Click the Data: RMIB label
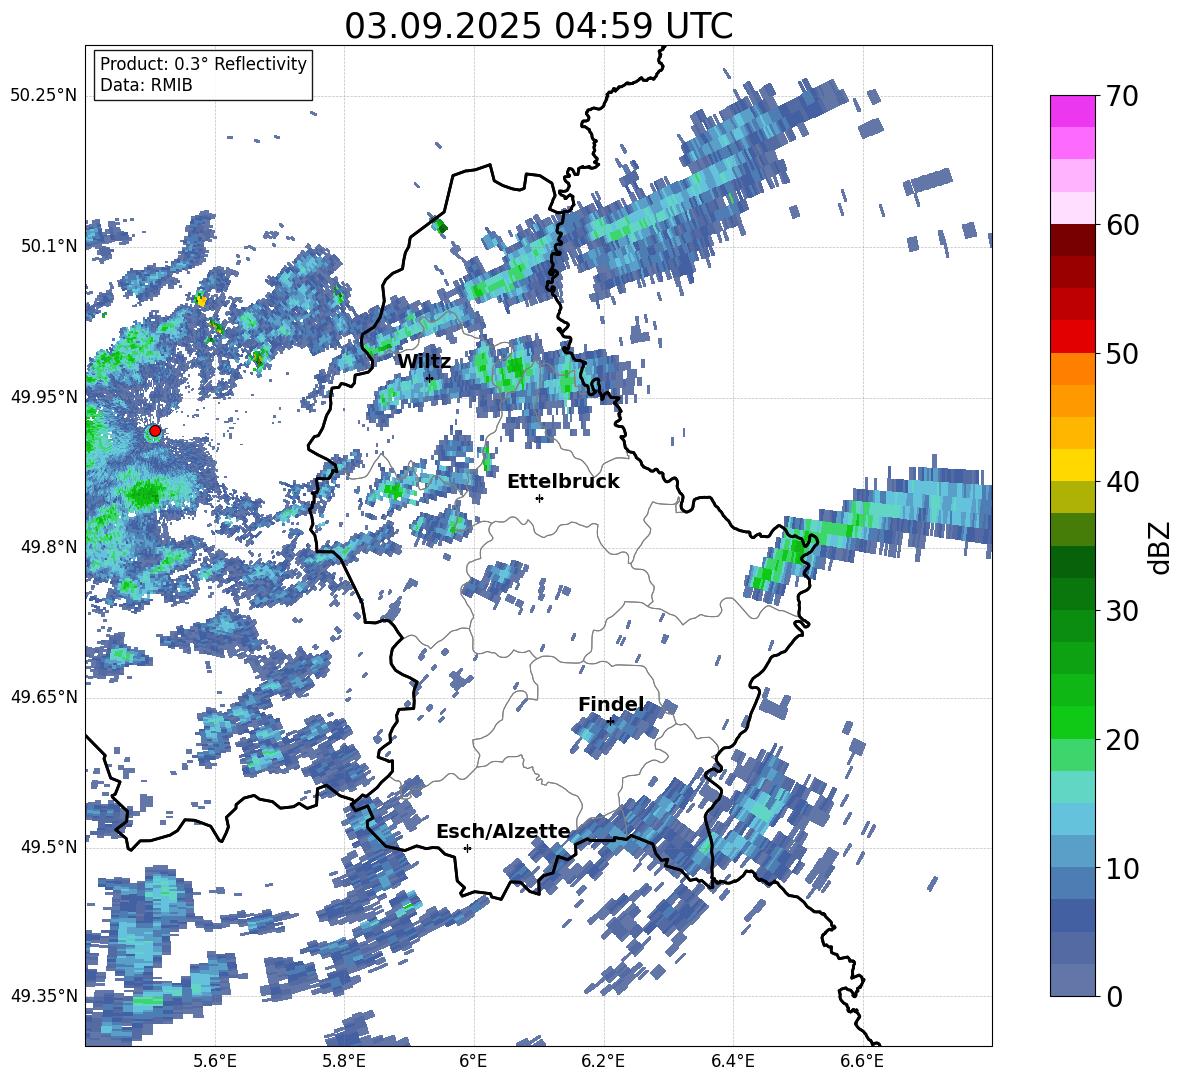Viewport: 1184px width, 1081px height. click(146, 85)
